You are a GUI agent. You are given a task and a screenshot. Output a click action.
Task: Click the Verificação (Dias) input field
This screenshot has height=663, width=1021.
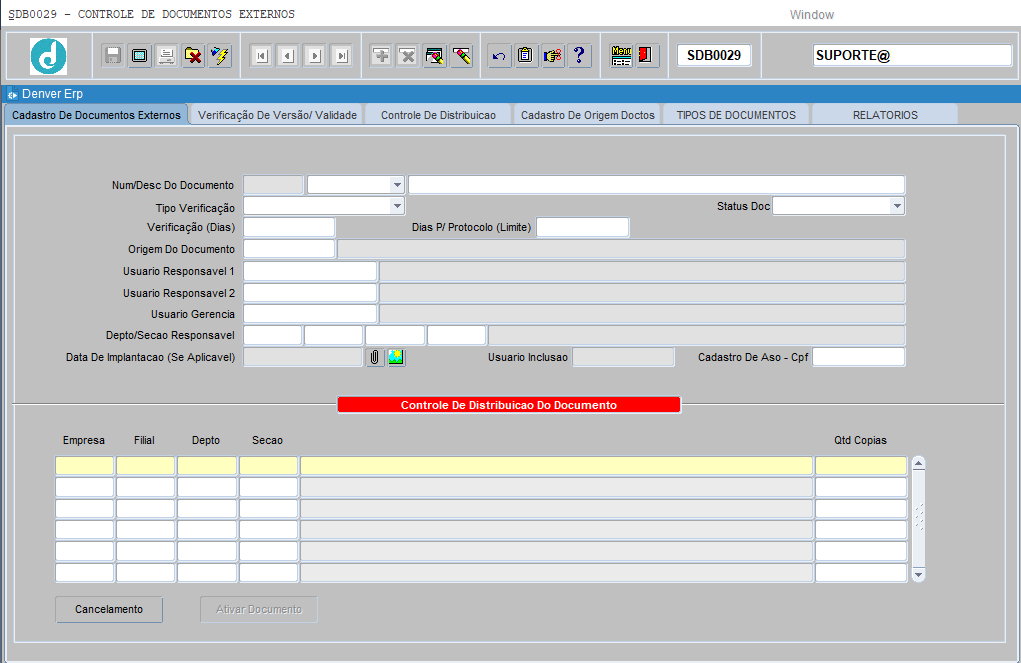pos(289,227)
